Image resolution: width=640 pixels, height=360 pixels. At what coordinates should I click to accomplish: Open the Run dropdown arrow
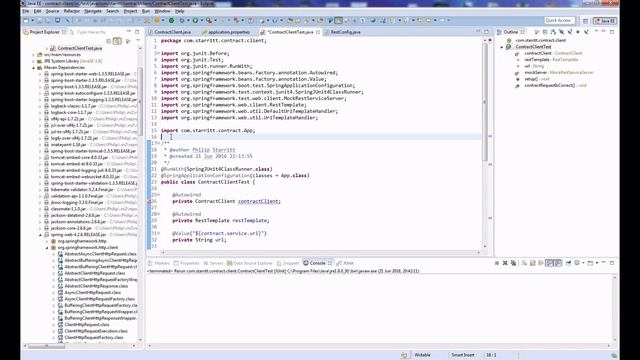201,20
